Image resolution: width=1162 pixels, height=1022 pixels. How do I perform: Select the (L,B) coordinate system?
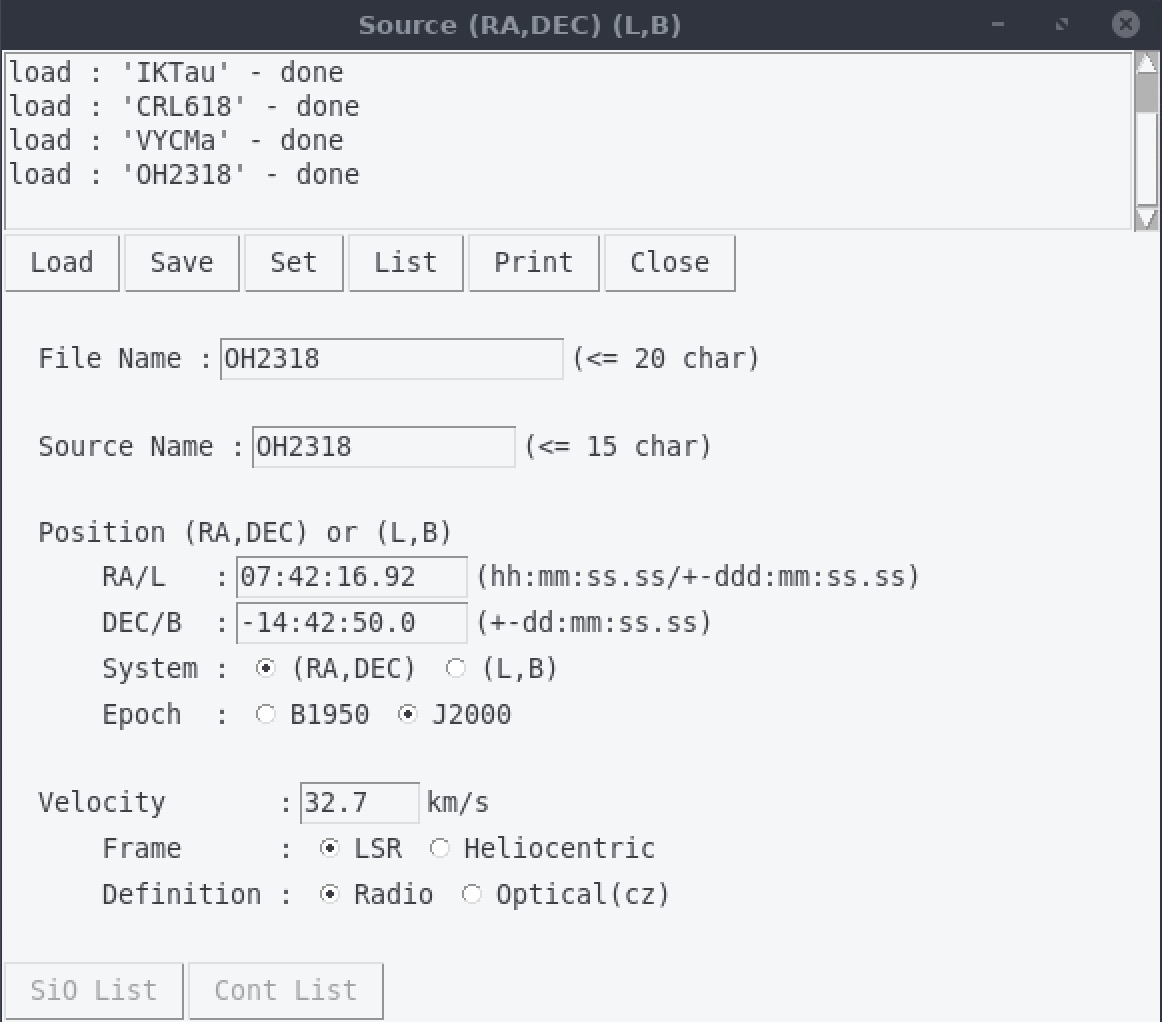click(456, 669)
